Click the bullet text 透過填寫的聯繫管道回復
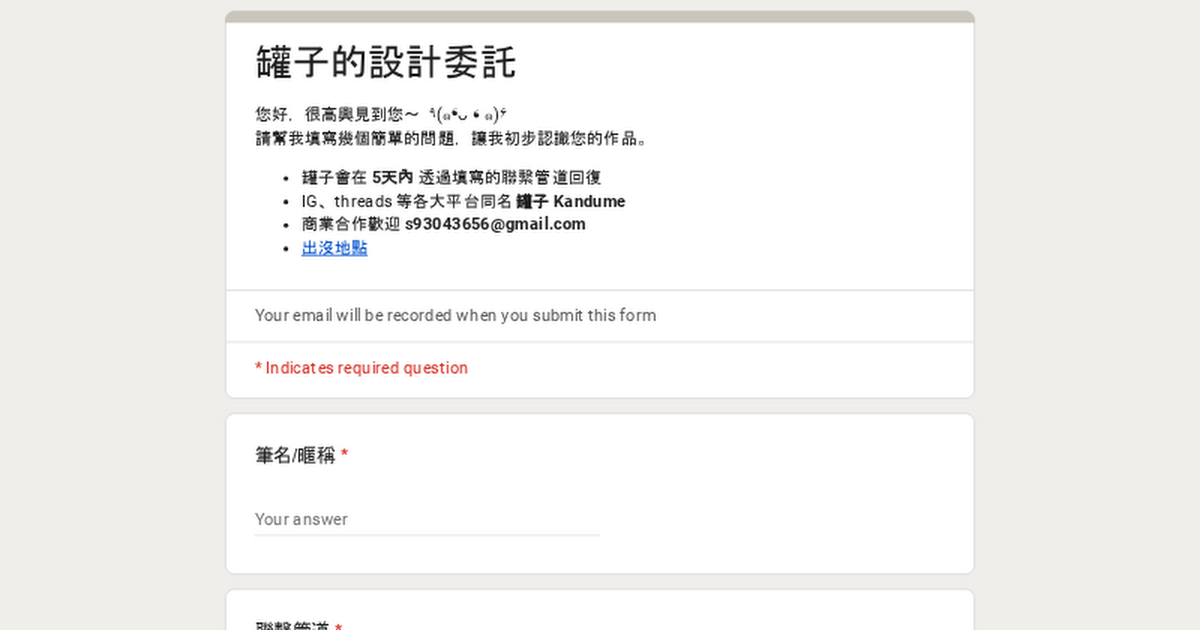This screenshot has height=630, width=1200. (x=510, y=178)
